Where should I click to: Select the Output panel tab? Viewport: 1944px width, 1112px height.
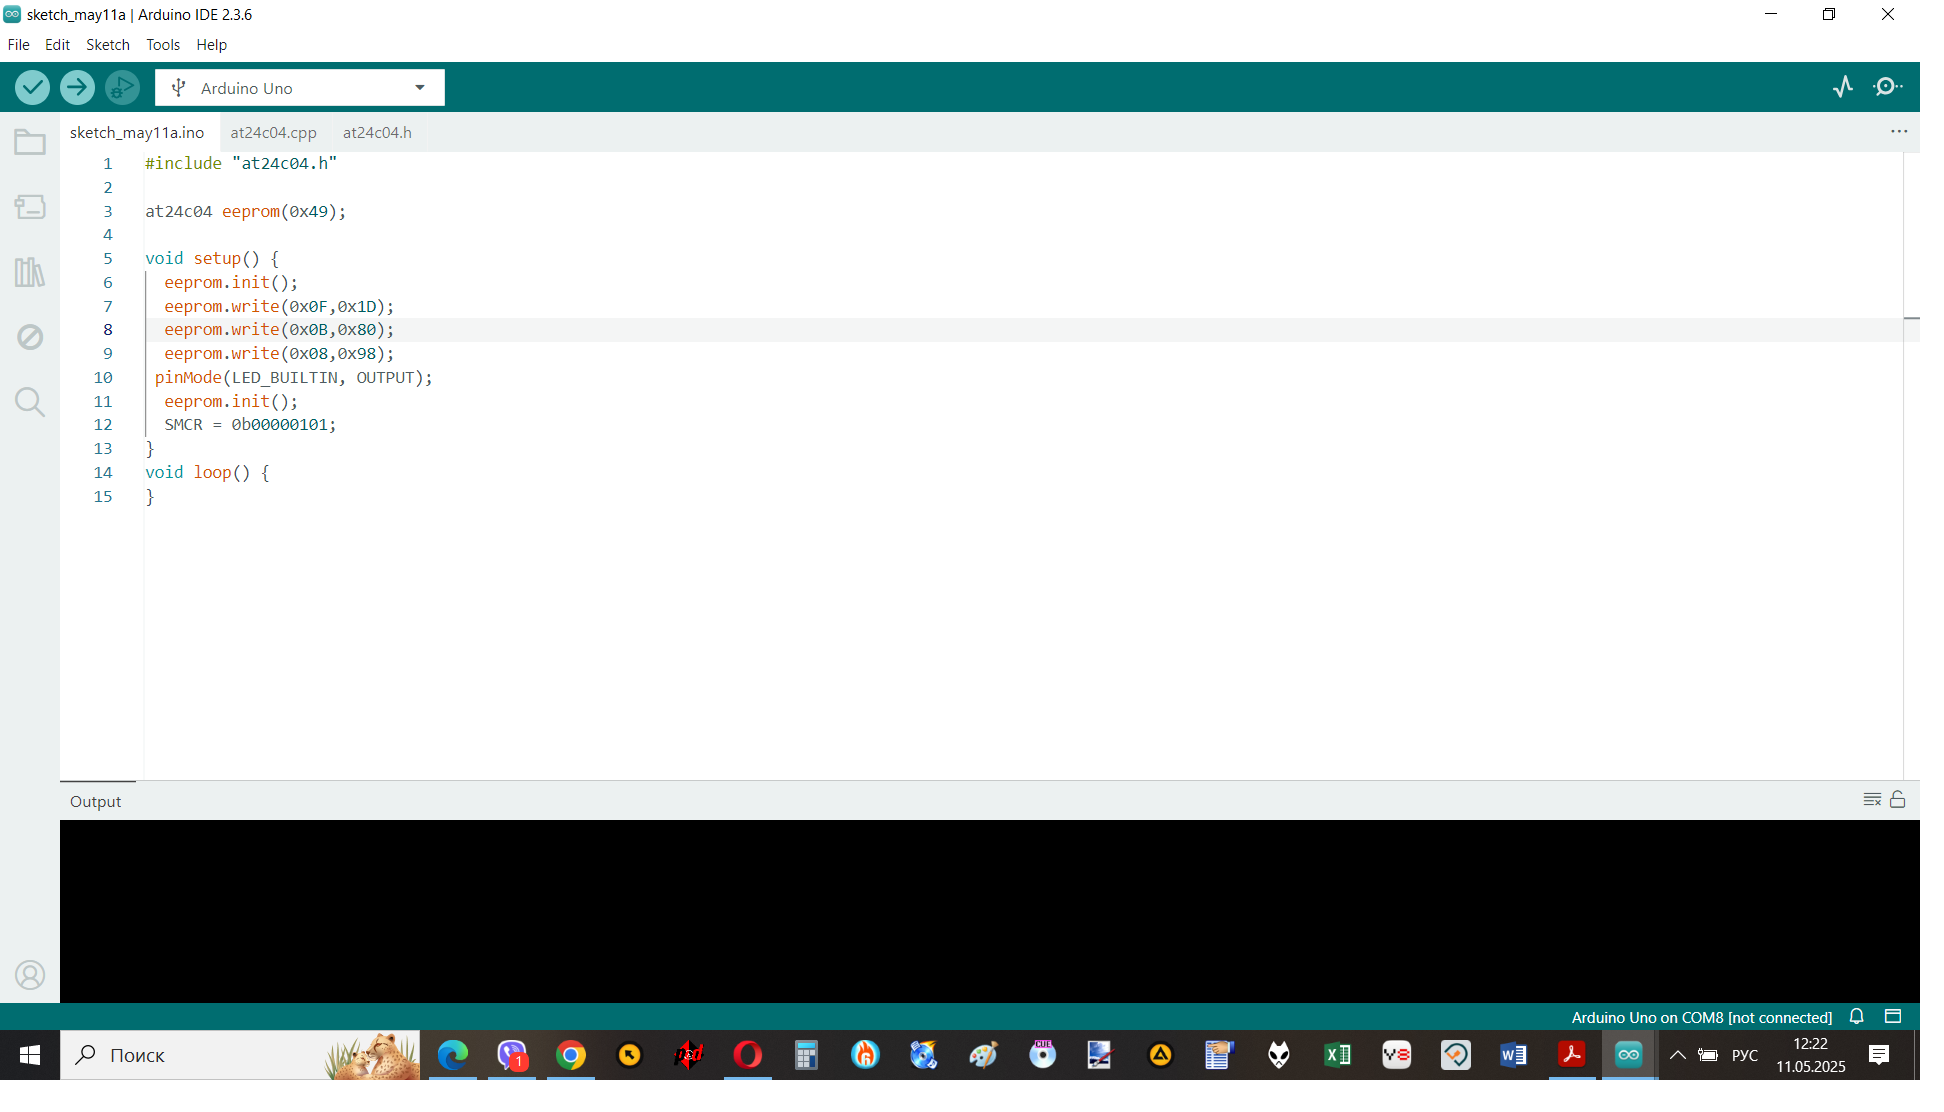95,802
